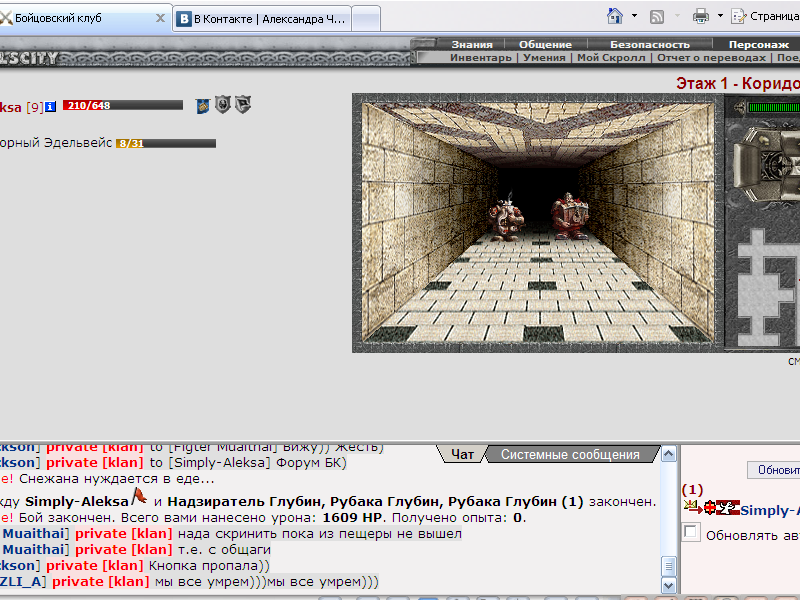Click the red health bar showing 210/648
Image resolution: width=800 pixels, height=600 pixels.
coord(122,106)
